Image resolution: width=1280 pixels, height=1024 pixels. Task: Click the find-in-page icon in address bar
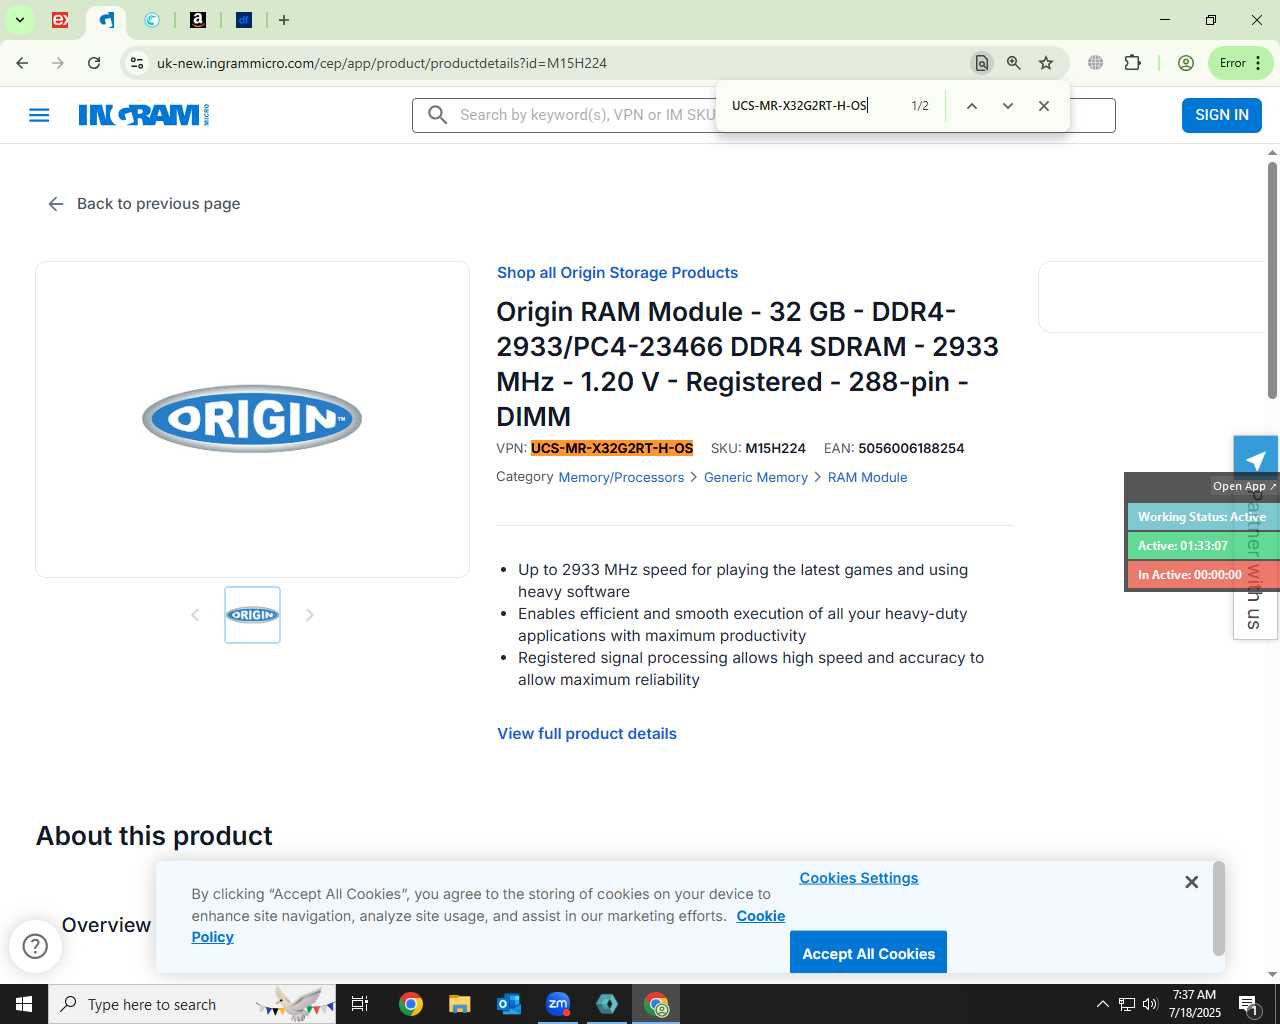pos(982,63)
